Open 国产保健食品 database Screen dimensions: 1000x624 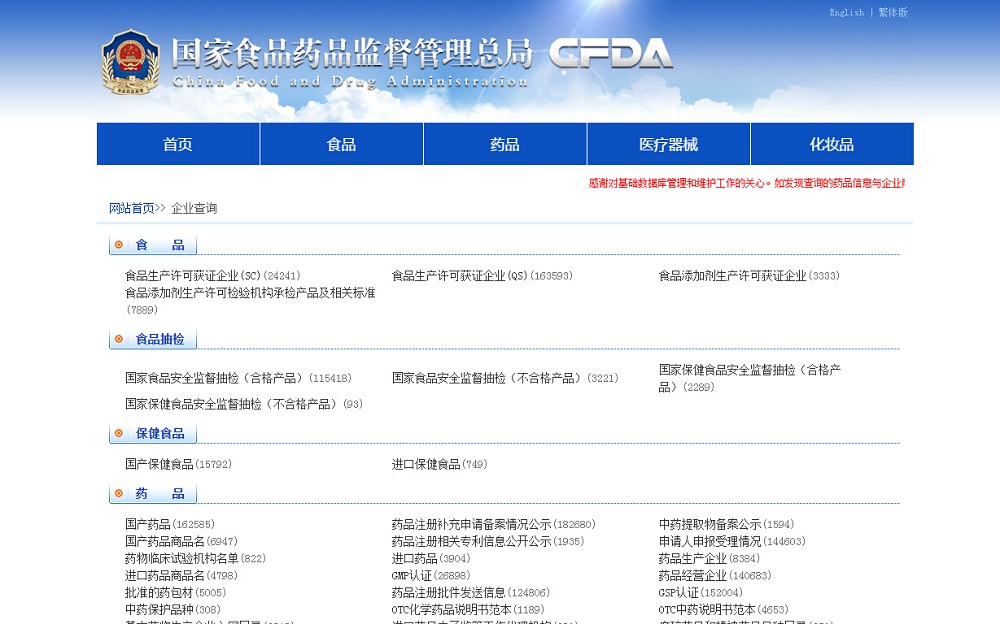(x=178, y=464)
